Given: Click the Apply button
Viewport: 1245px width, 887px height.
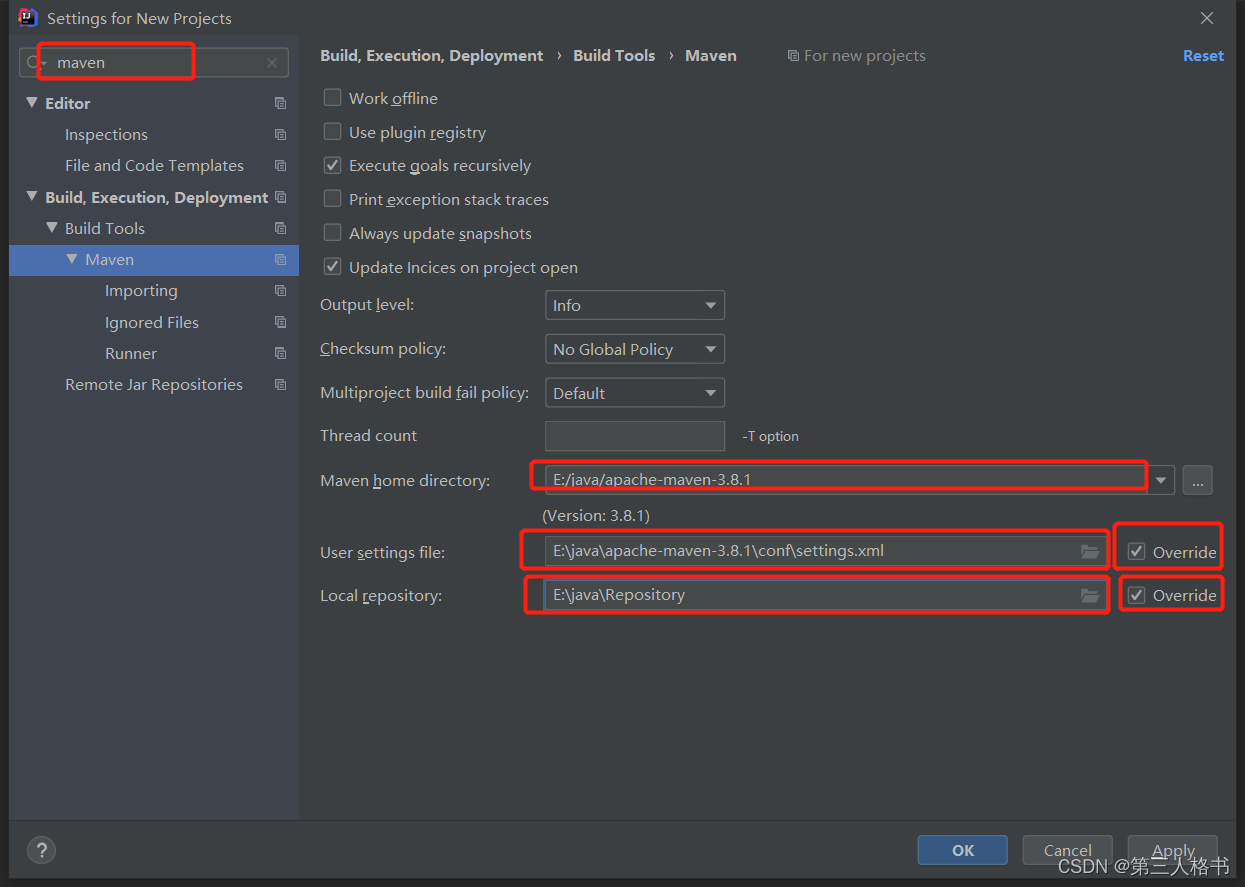Looking at the screenshot, I should point(1172,850).
